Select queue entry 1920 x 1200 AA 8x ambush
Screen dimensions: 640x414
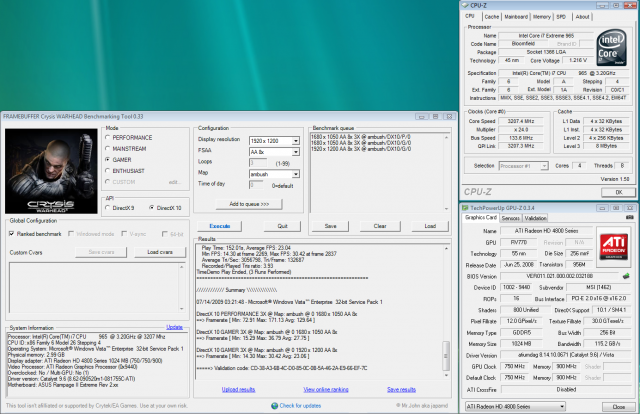point(361,149)
